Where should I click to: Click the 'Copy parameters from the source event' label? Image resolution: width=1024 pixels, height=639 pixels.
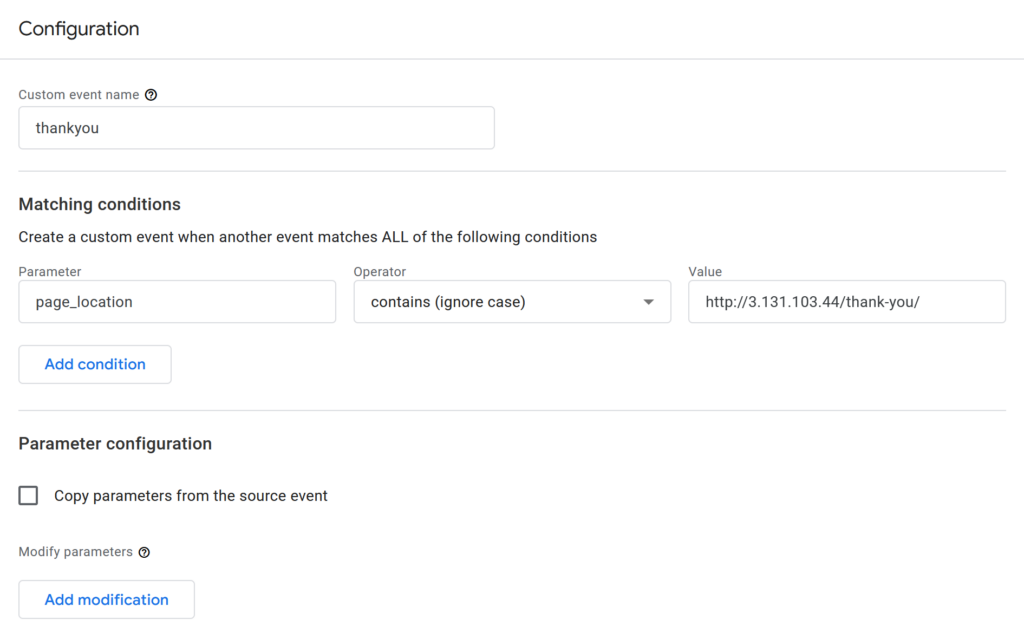coord(190,496)
